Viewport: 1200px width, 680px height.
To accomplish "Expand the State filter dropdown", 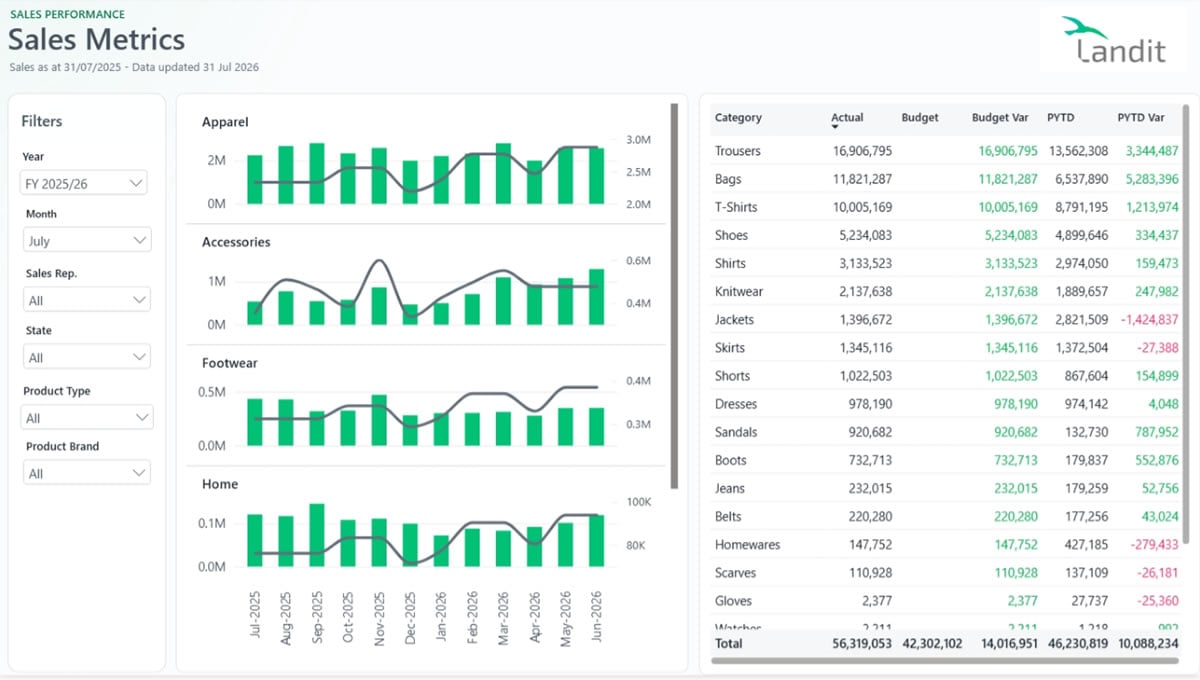I will pos(87,357).
